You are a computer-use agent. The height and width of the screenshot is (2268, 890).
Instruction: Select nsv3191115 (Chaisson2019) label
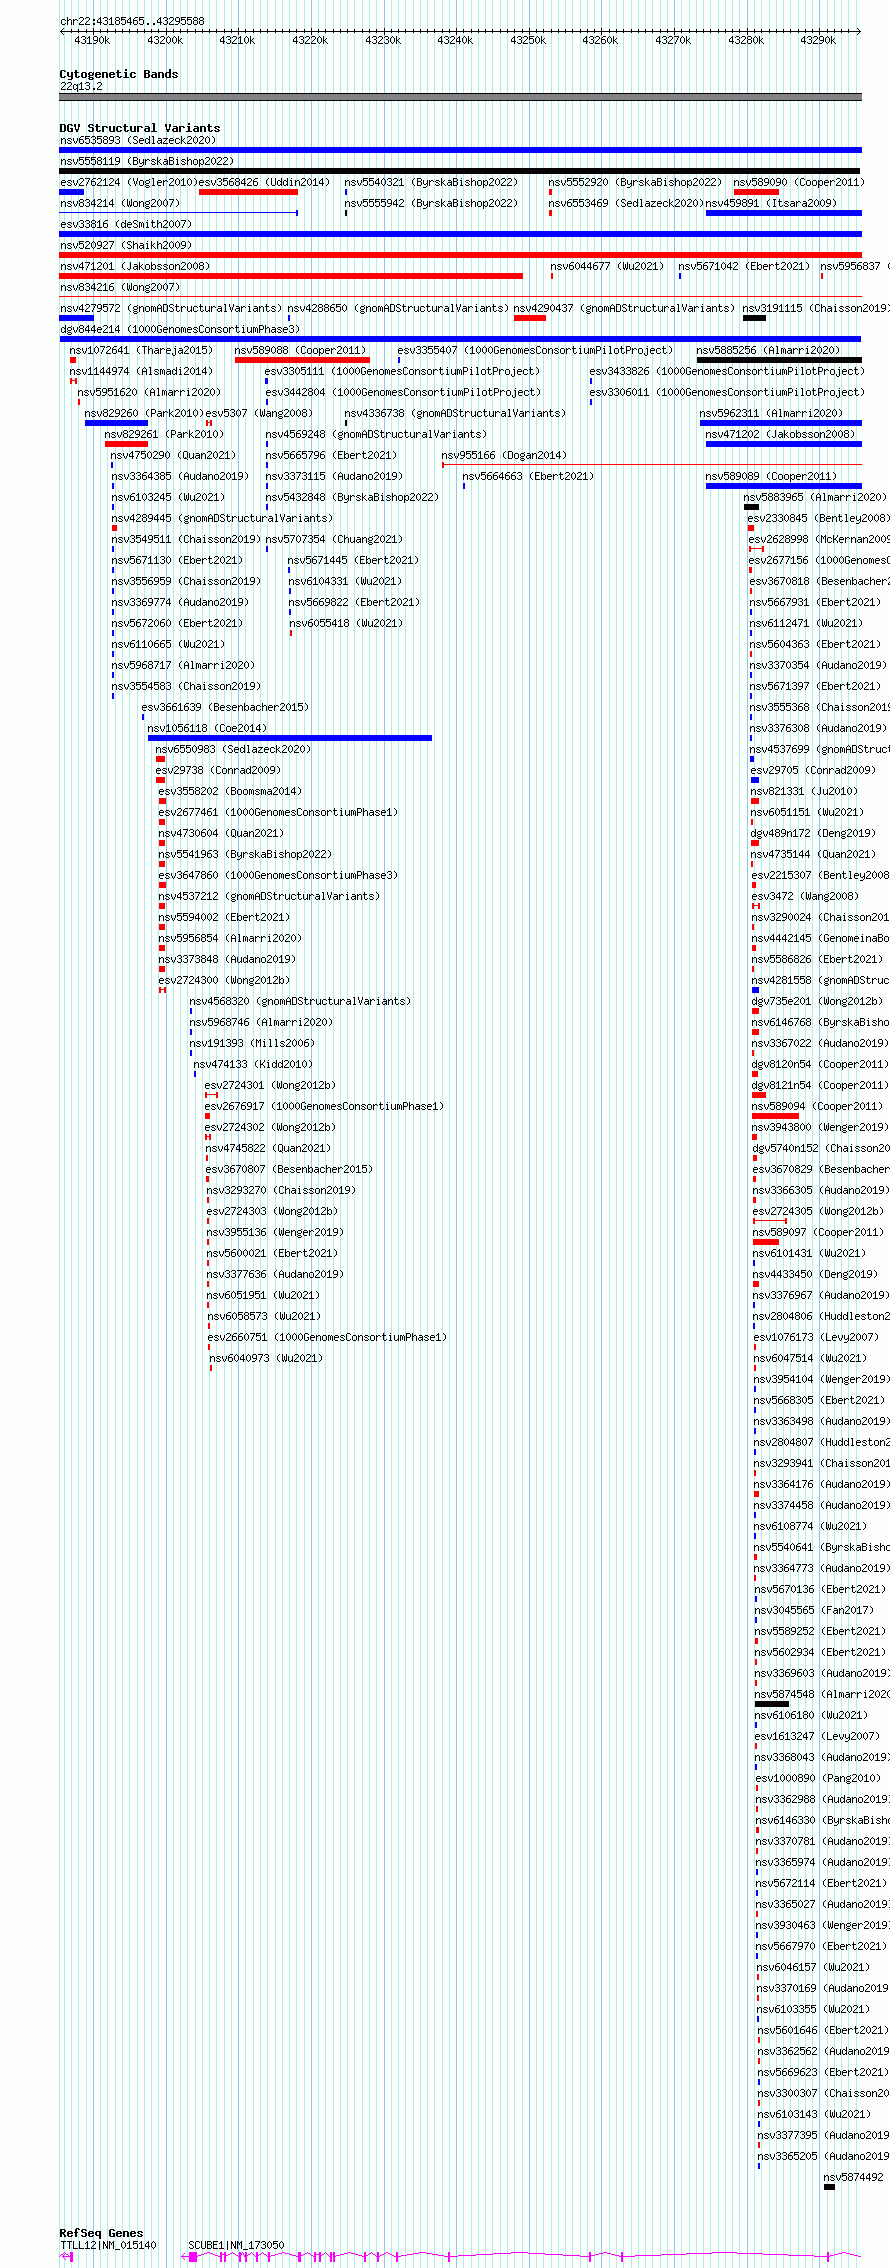(x=816, y=308)
